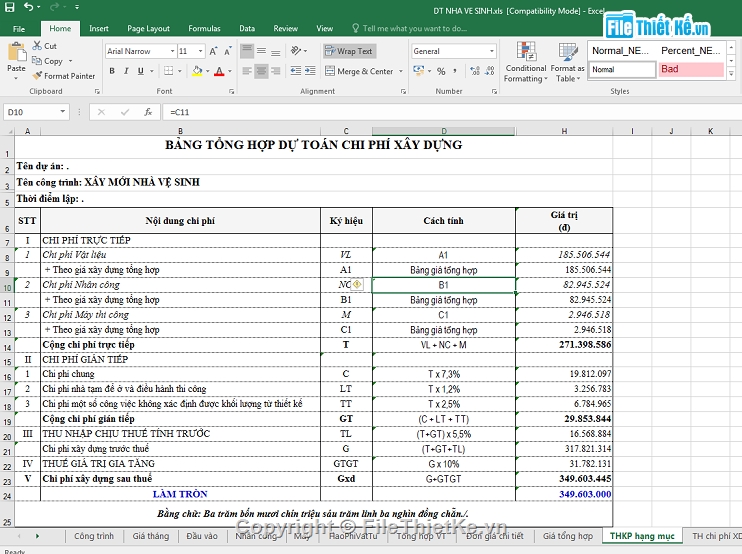Image resolution: width=742 pixels, height=554 pixels.
Task: Open the File tab
Action: pyautogui.click(x=19, y=29)
